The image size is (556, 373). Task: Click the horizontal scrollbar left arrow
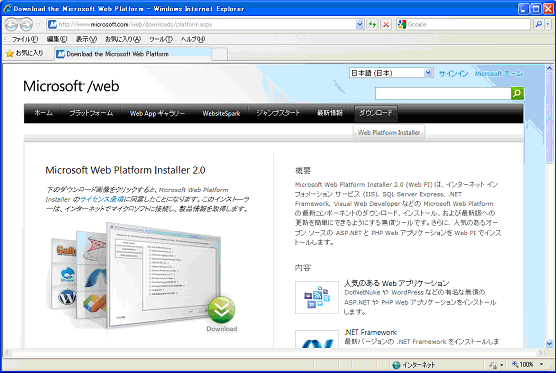(x=7, y=352)
